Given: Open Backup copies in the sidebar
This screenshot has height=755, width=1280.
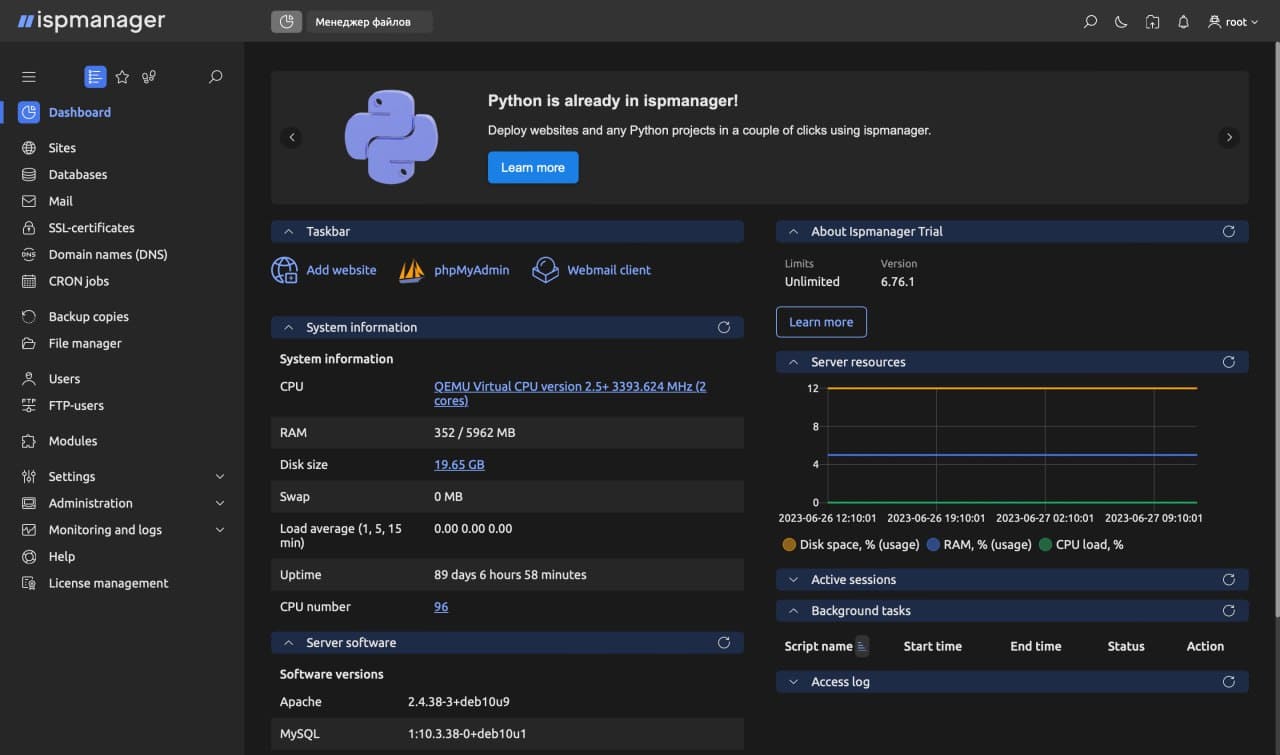Looking at the screenshot, I should click(89, 316).
